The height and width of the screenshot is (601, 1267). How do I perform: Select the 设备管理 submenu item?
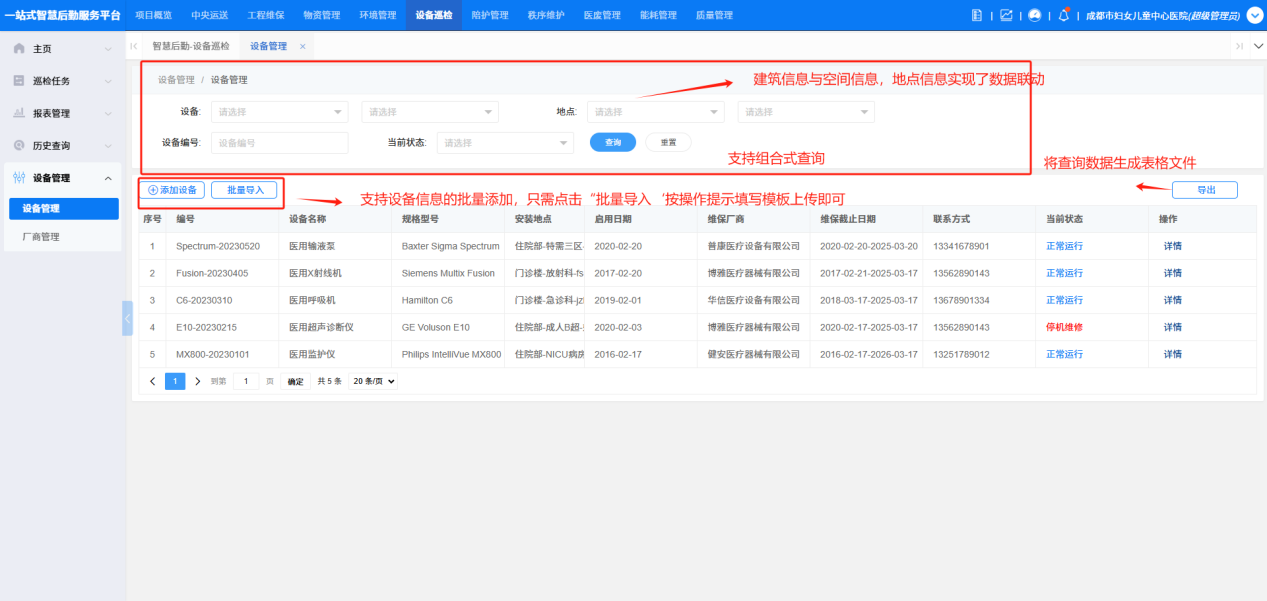click(64, 209)
